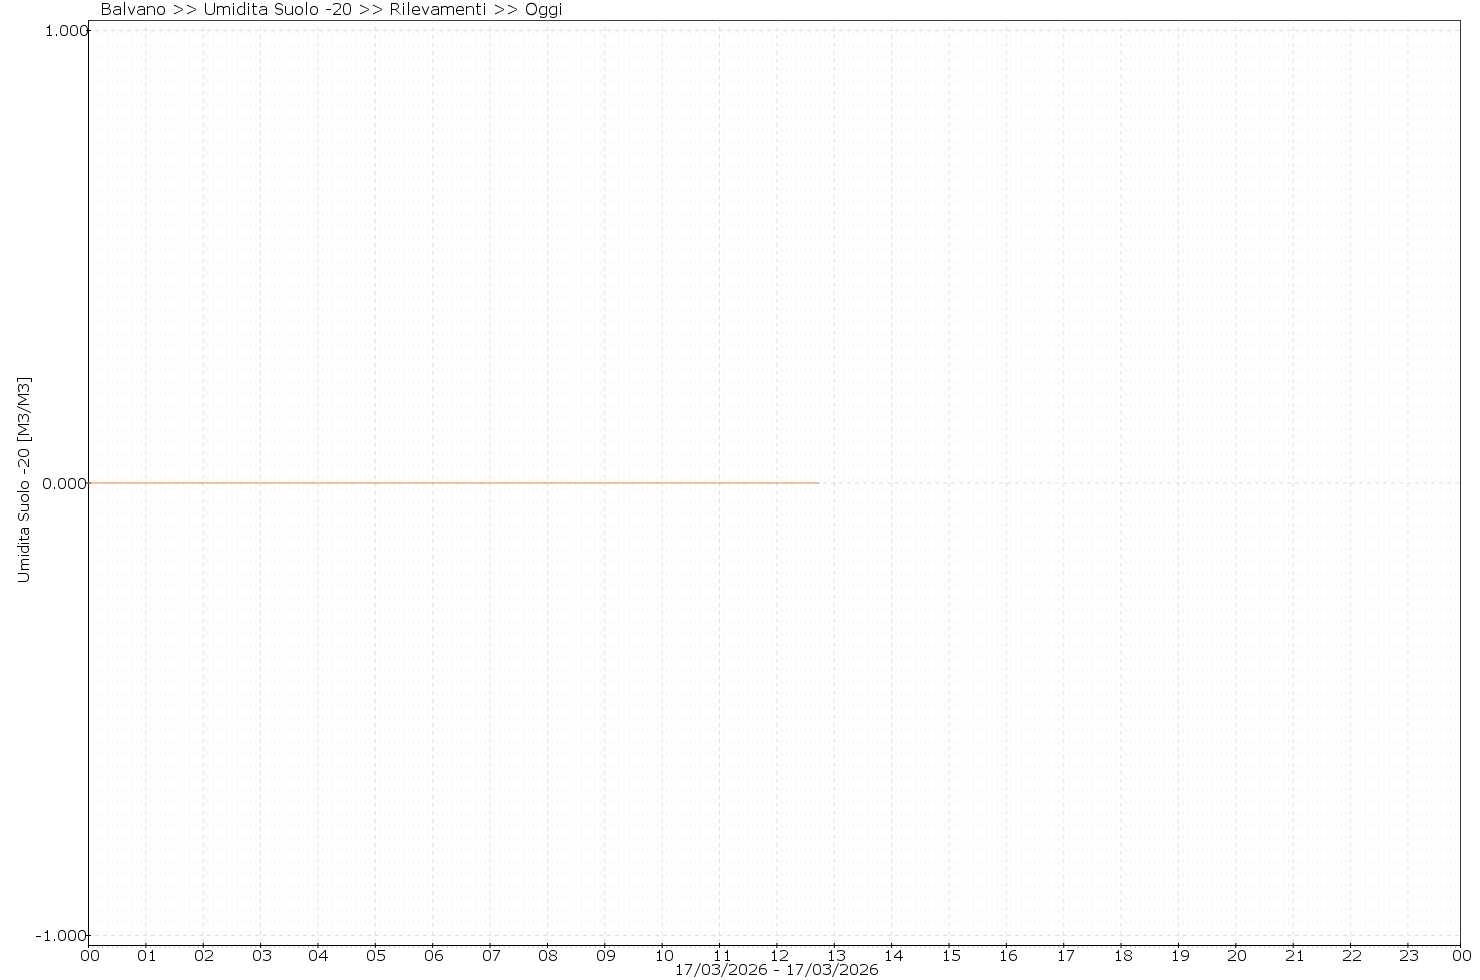Viewport: 1480px width, 980px height.
Task: Click hour 18 on the time axis
Action: [x=1122, y=955]
